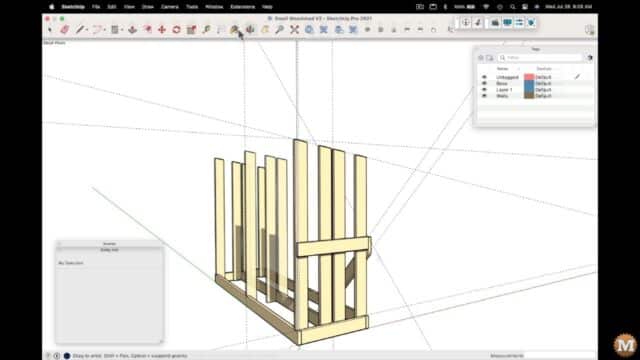Select the red Move tool
This screenshot has height=360, width=640.
[162, 30]
